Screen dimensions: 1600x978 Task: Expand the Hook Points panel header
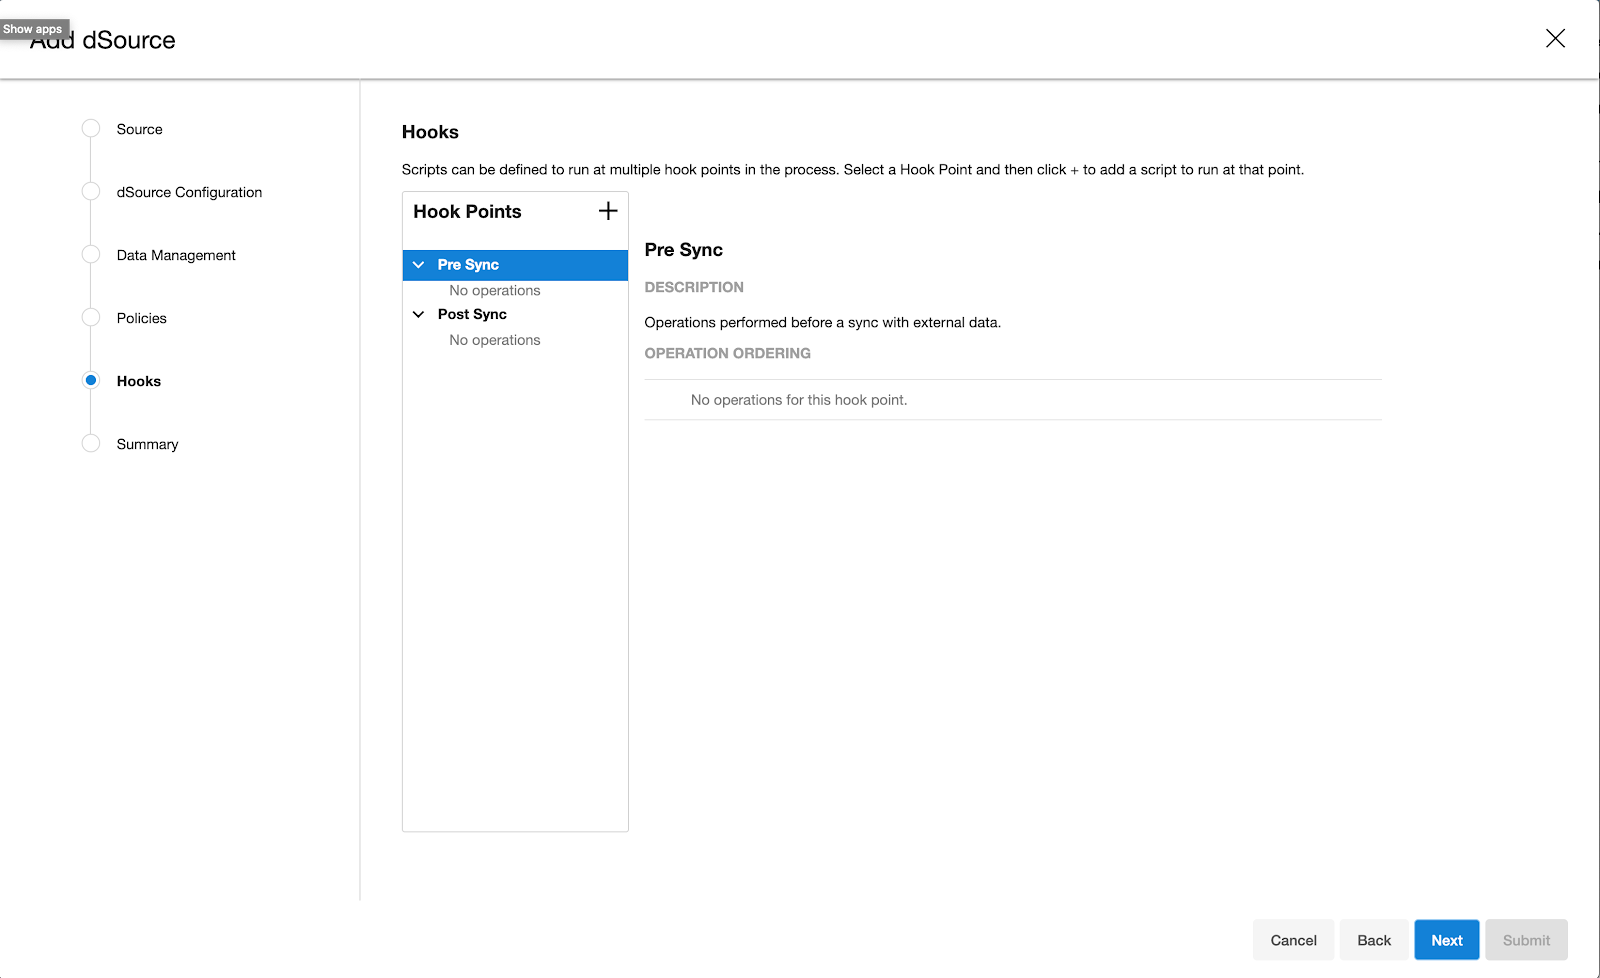coord(467,211)
